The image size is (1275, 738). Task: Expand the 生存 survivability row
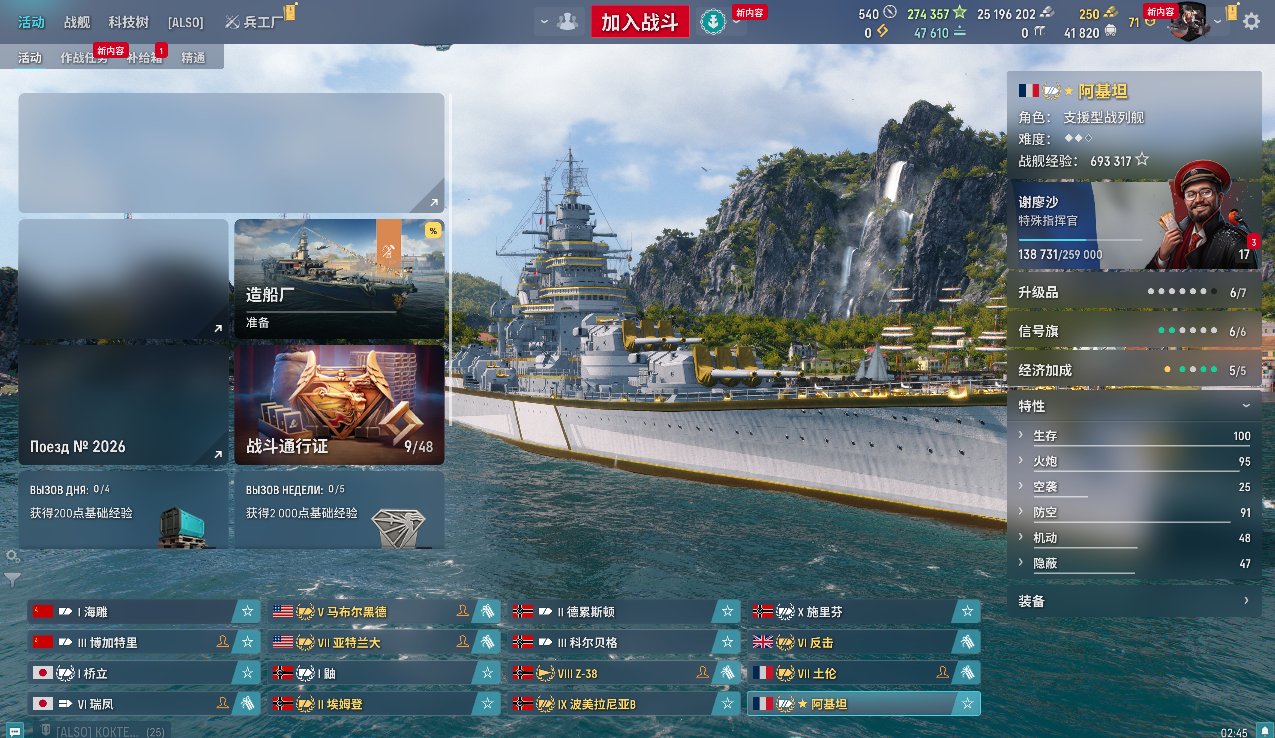pyautogui.click(x=1134, y=436)
